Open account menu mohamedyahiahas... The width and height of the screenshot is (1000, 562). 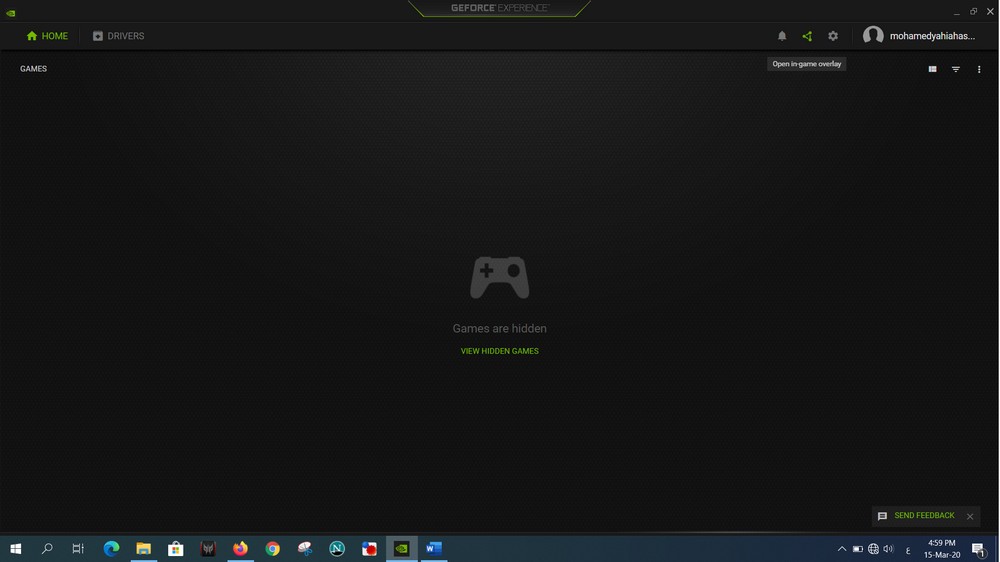[932, 36]
